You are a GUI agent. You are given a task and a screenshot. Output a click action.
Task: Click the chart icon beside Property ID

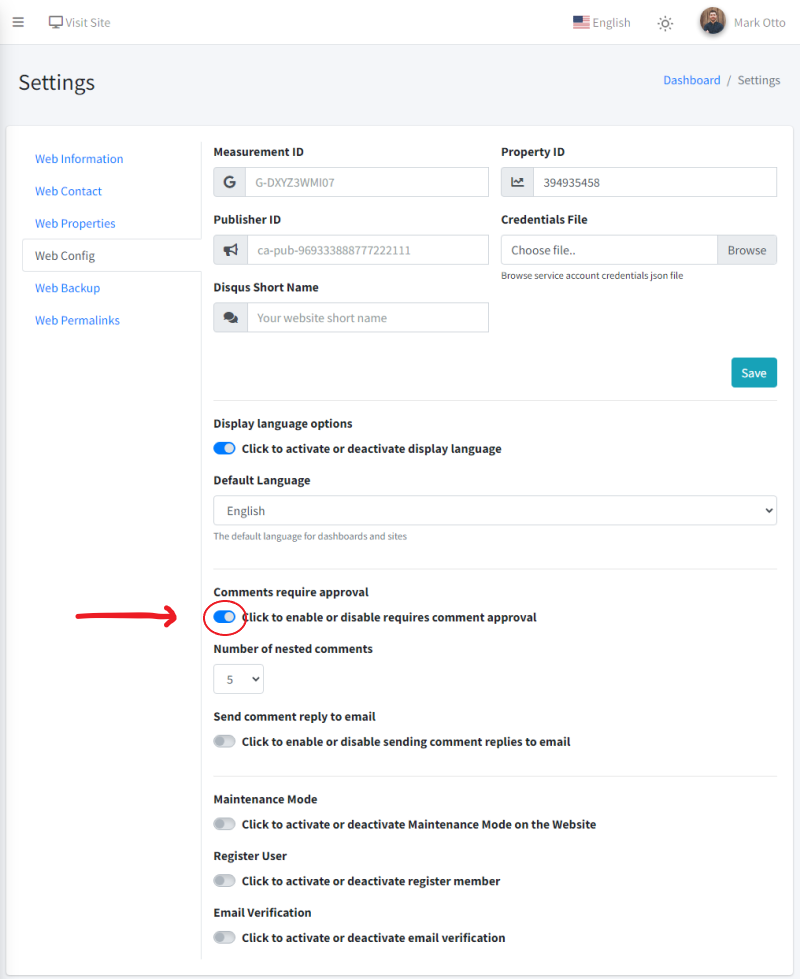[x=517, y=182]
